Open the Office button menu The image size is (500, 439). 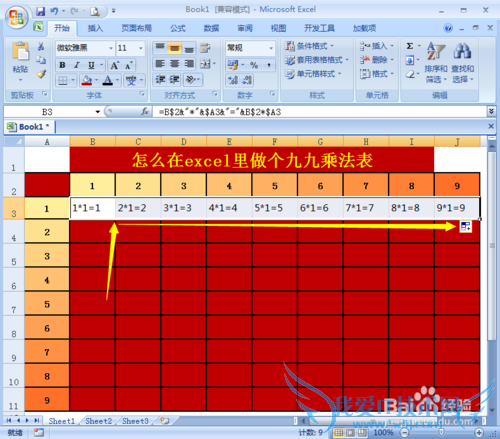pyautogui.click(x=16, y=17)
